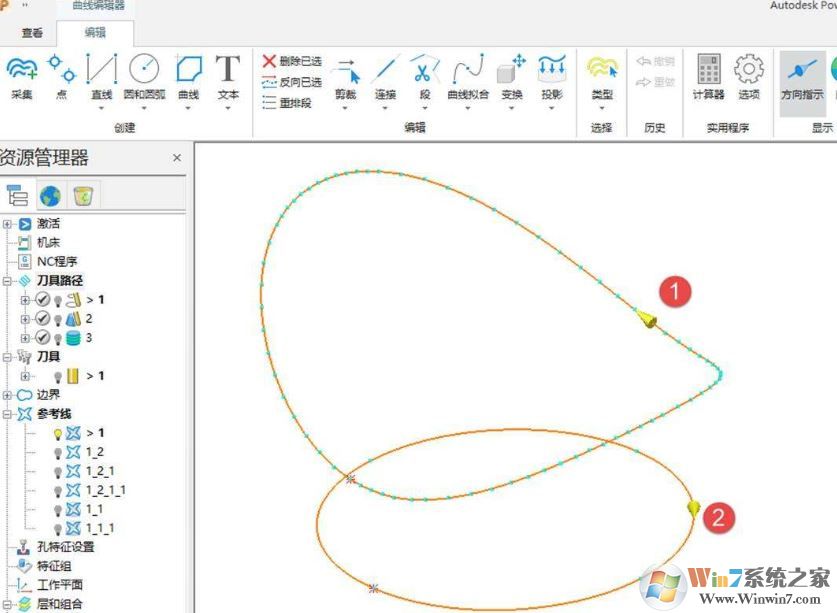This screenshot has height=613, width=837.
Task: Click 反向已选 (reverse selected) button
Action: pos(292,82)
